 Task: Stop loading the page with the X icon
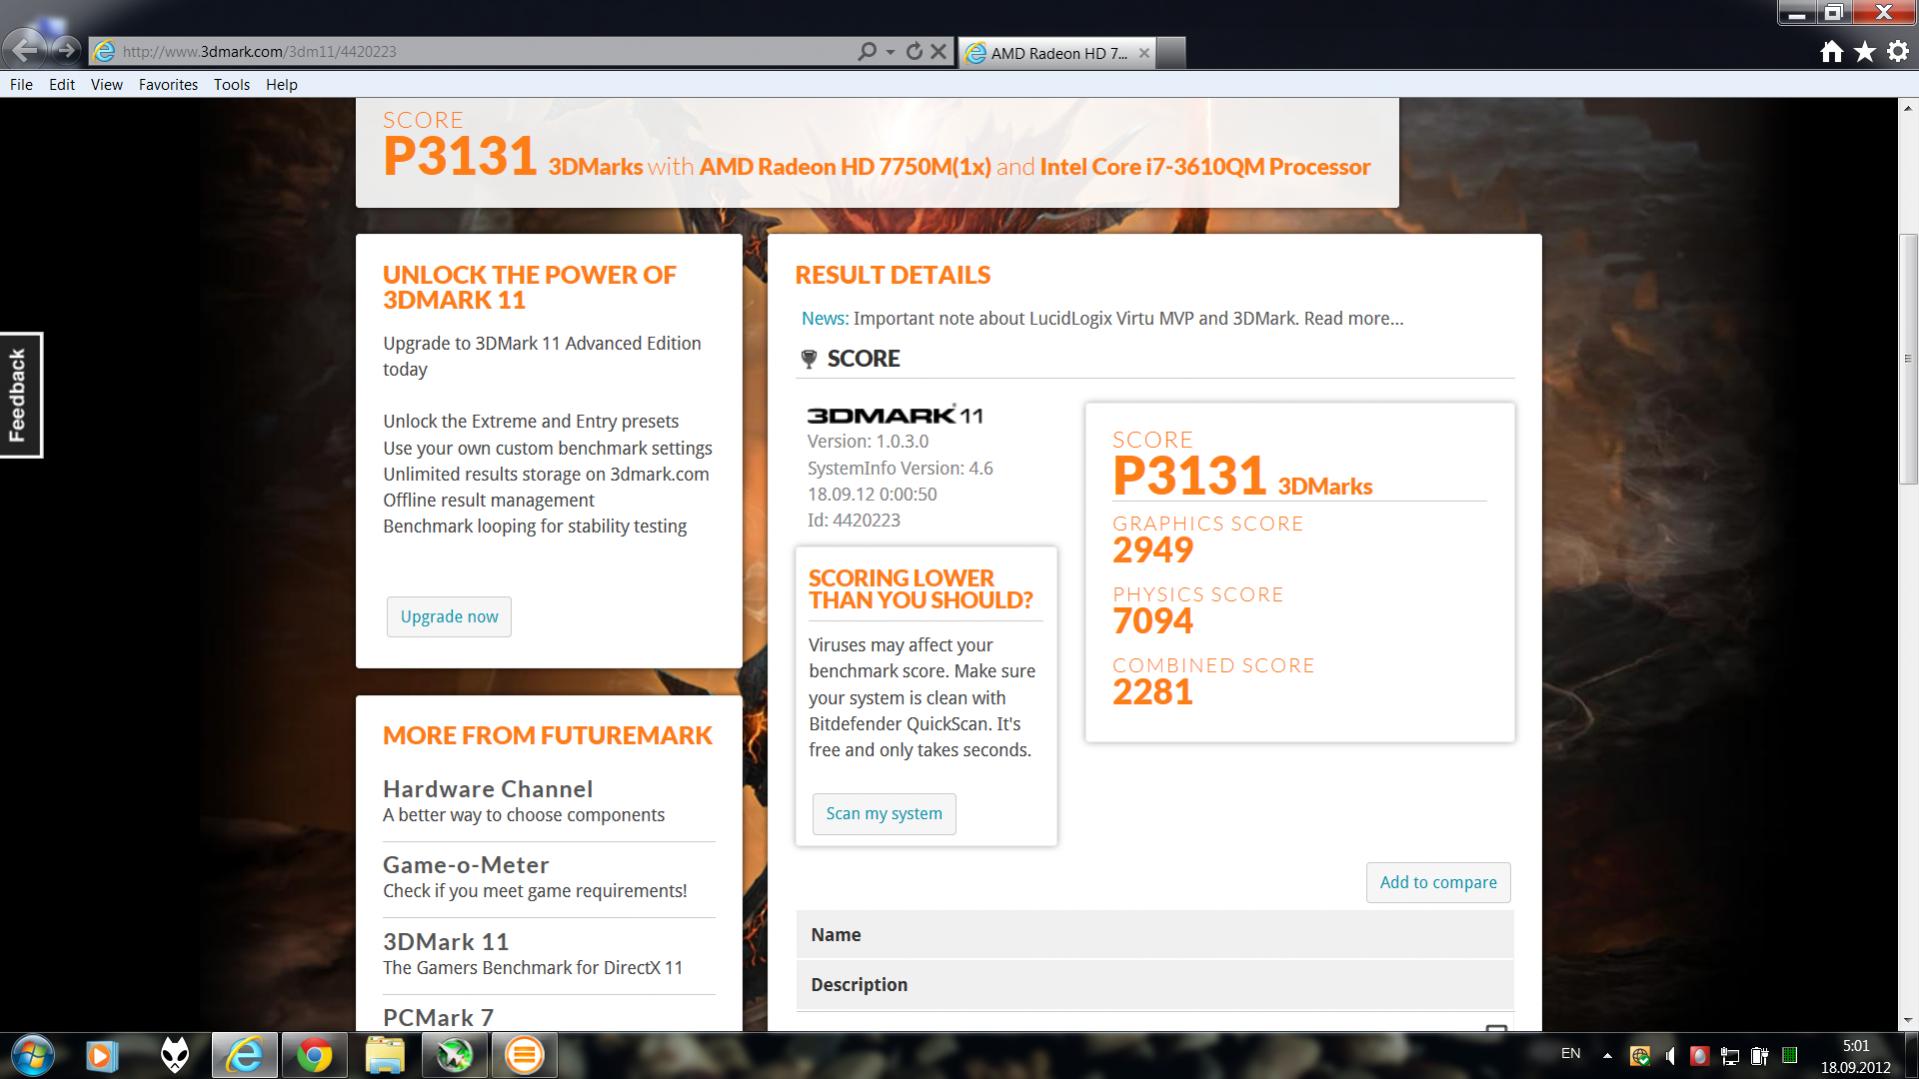pos(938,51)
